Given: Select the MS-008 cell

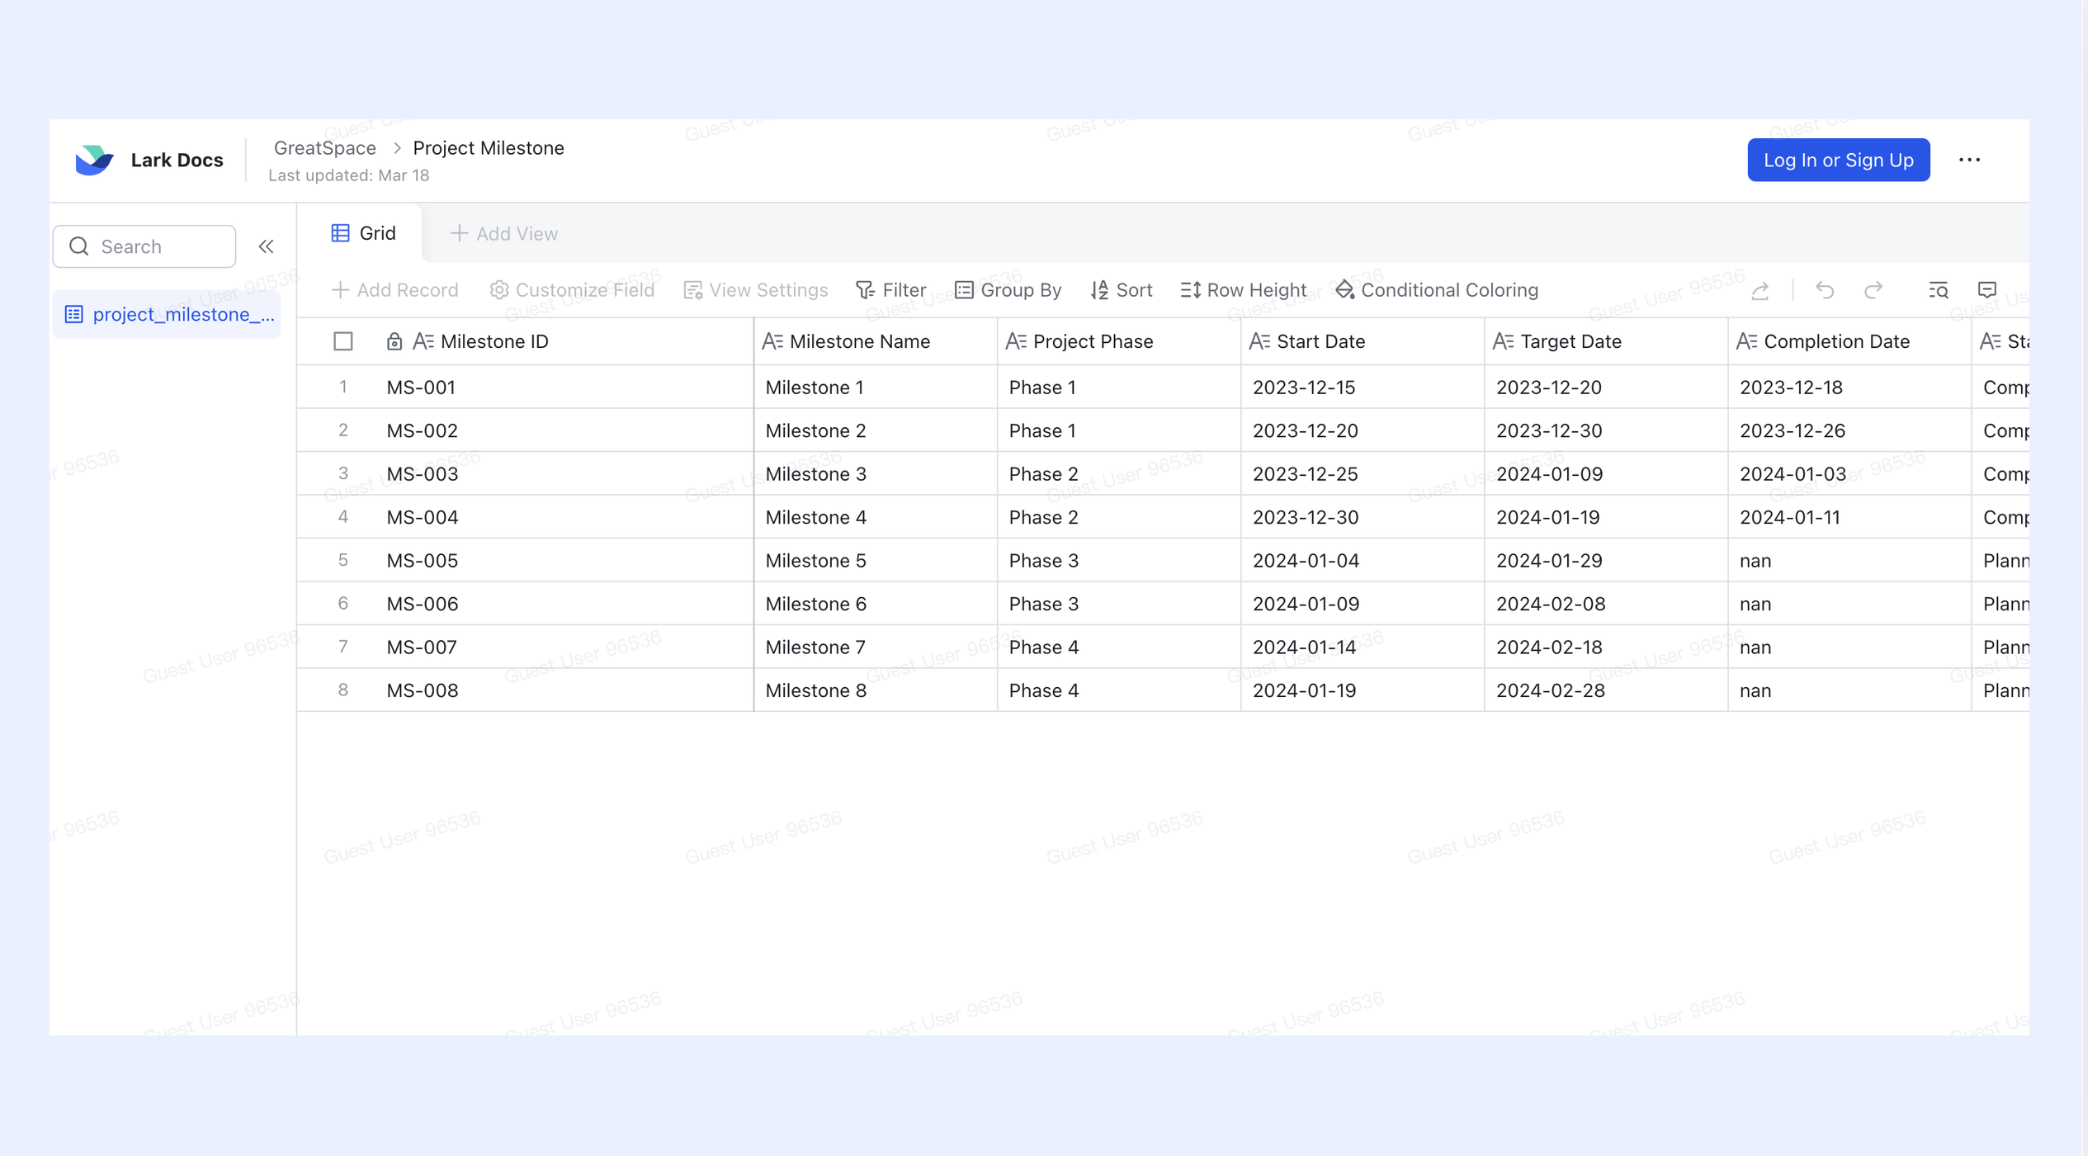Looking at the screenshot, I should (x=564, y=690).
